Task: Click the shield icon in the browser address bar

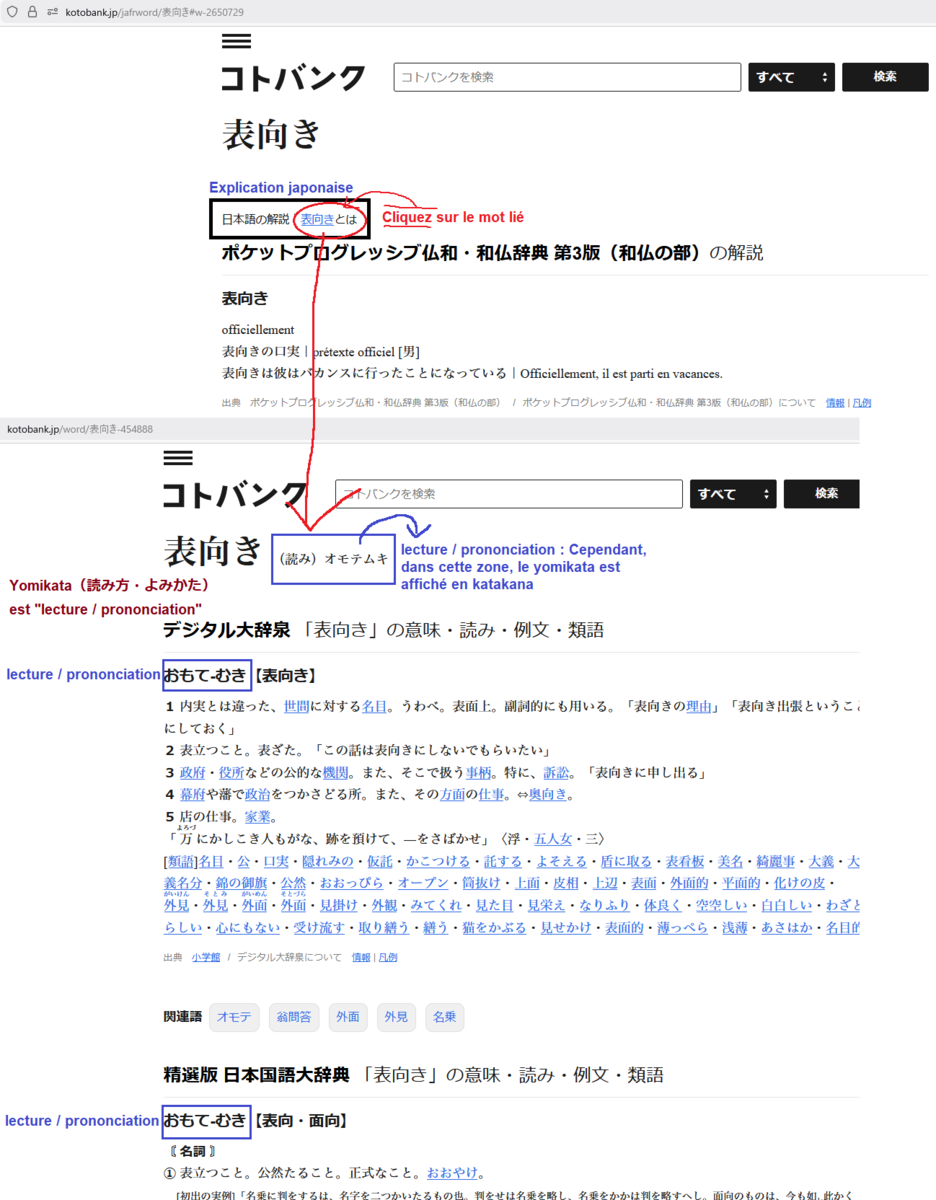Action: [x=12, y=12]
